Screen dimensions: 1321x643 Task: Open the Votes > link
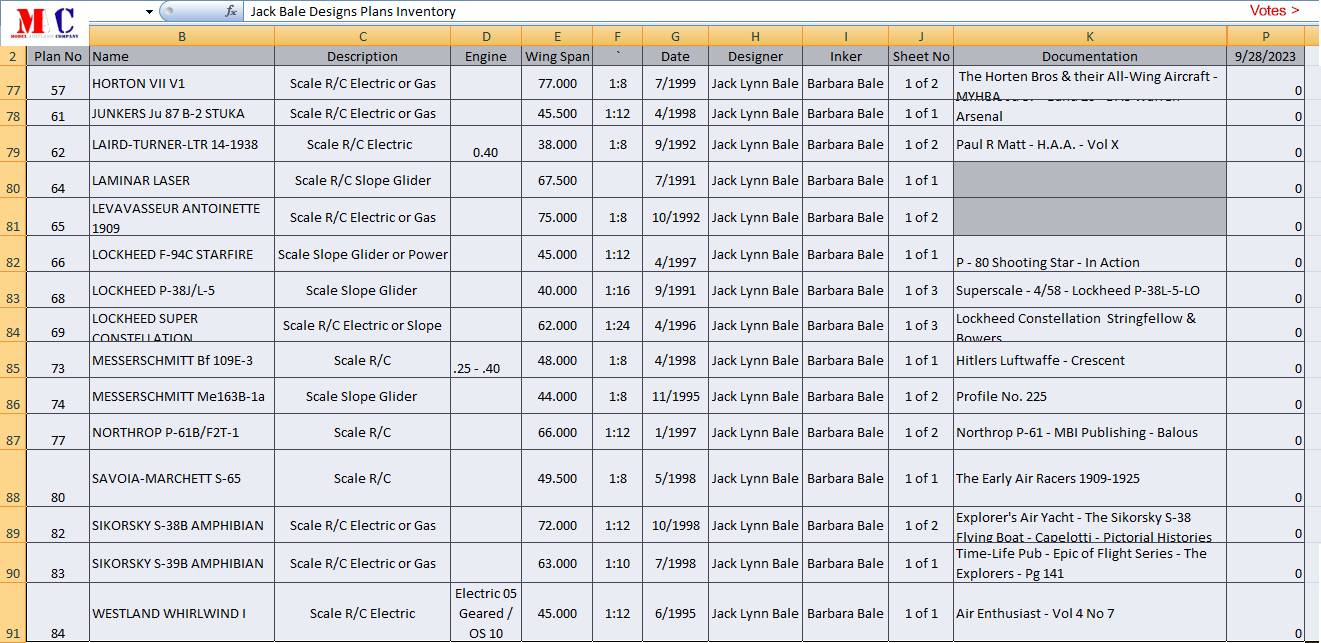(1274, 11)
